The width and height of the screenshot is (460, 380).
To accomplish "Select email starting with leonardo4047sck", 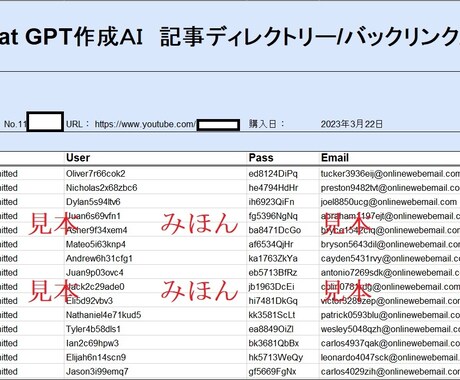I will coord(390,357).
